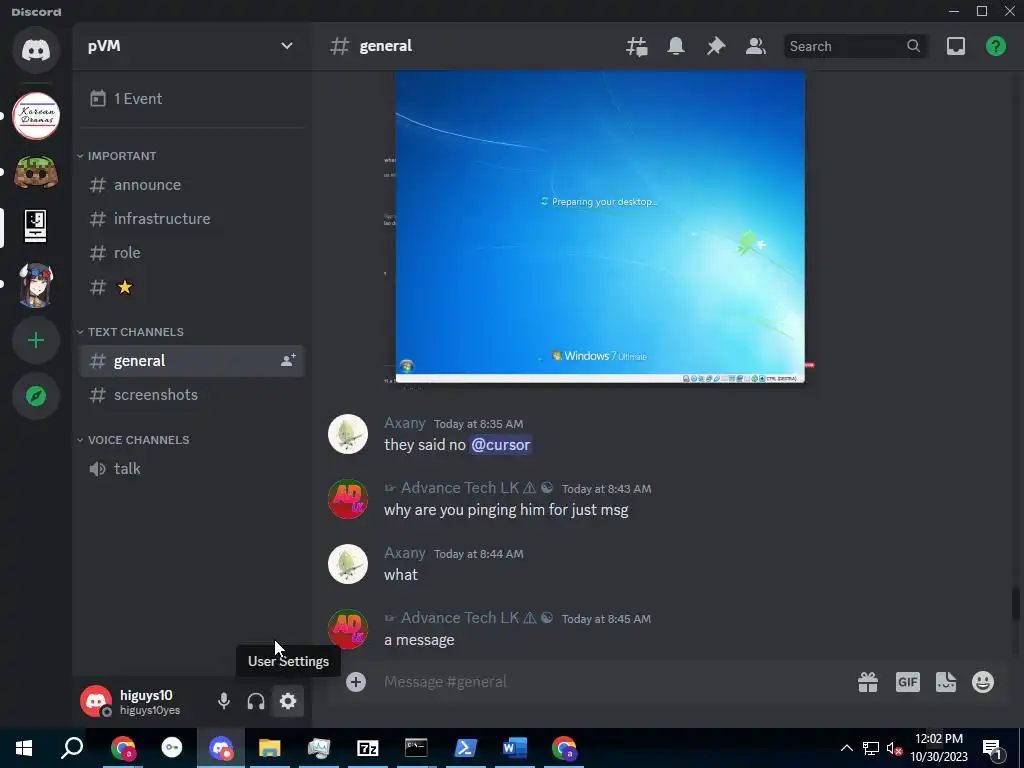The image size is (1024, 768).
Task: Click the muted volume tray icon
Action: [x=895, y=748]
